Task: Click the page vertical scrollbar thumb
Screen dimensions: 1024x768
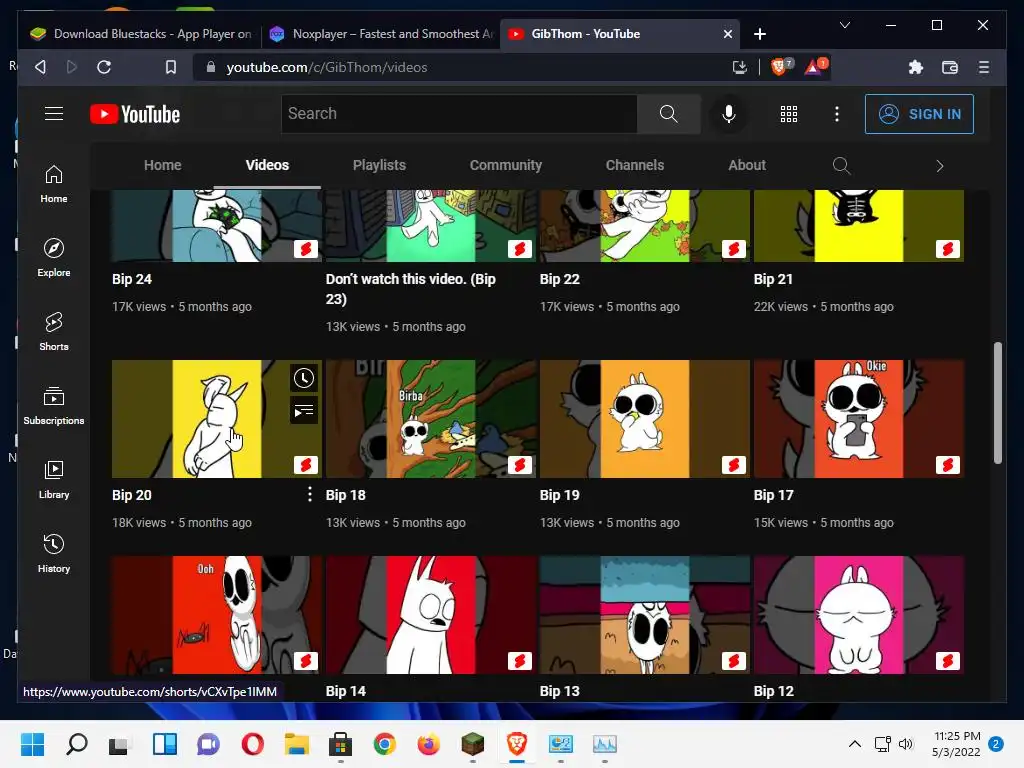Action: (997, 402)
